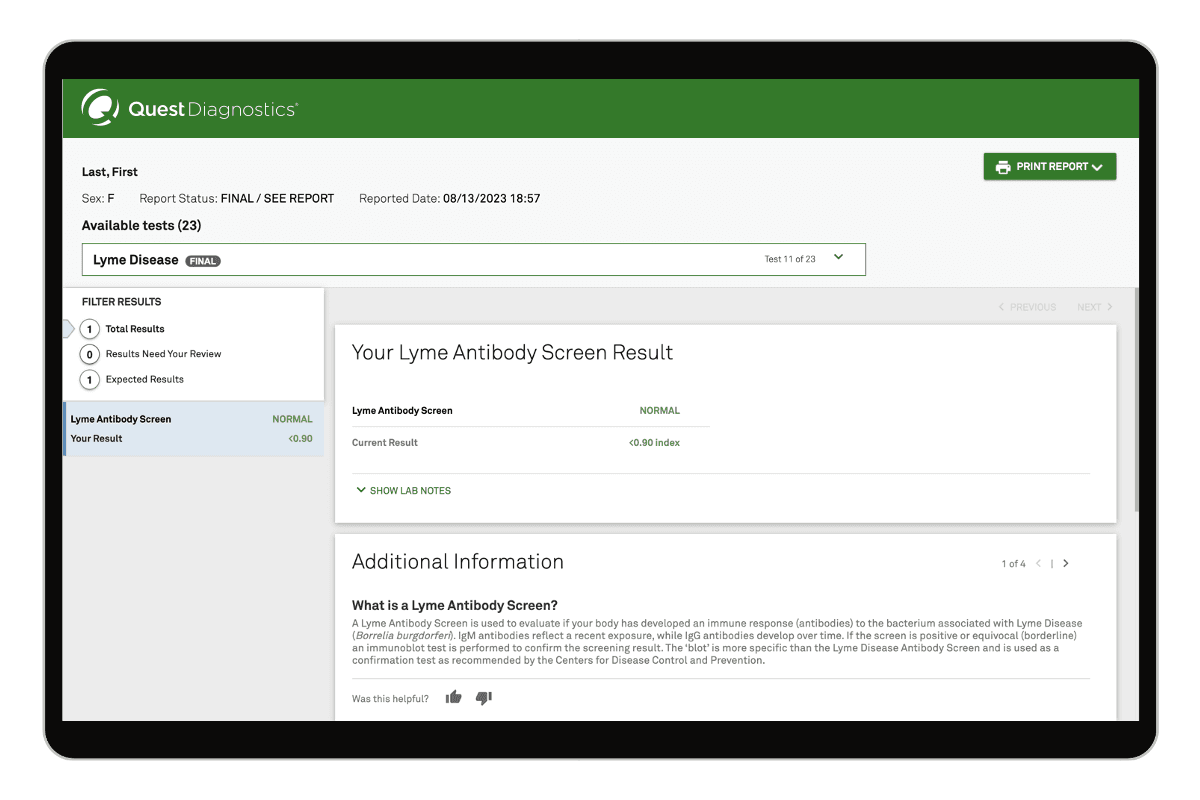Viewport: 1200px width, 800px height.
Task: Give a thumbs up on the article
Action: 453,697
